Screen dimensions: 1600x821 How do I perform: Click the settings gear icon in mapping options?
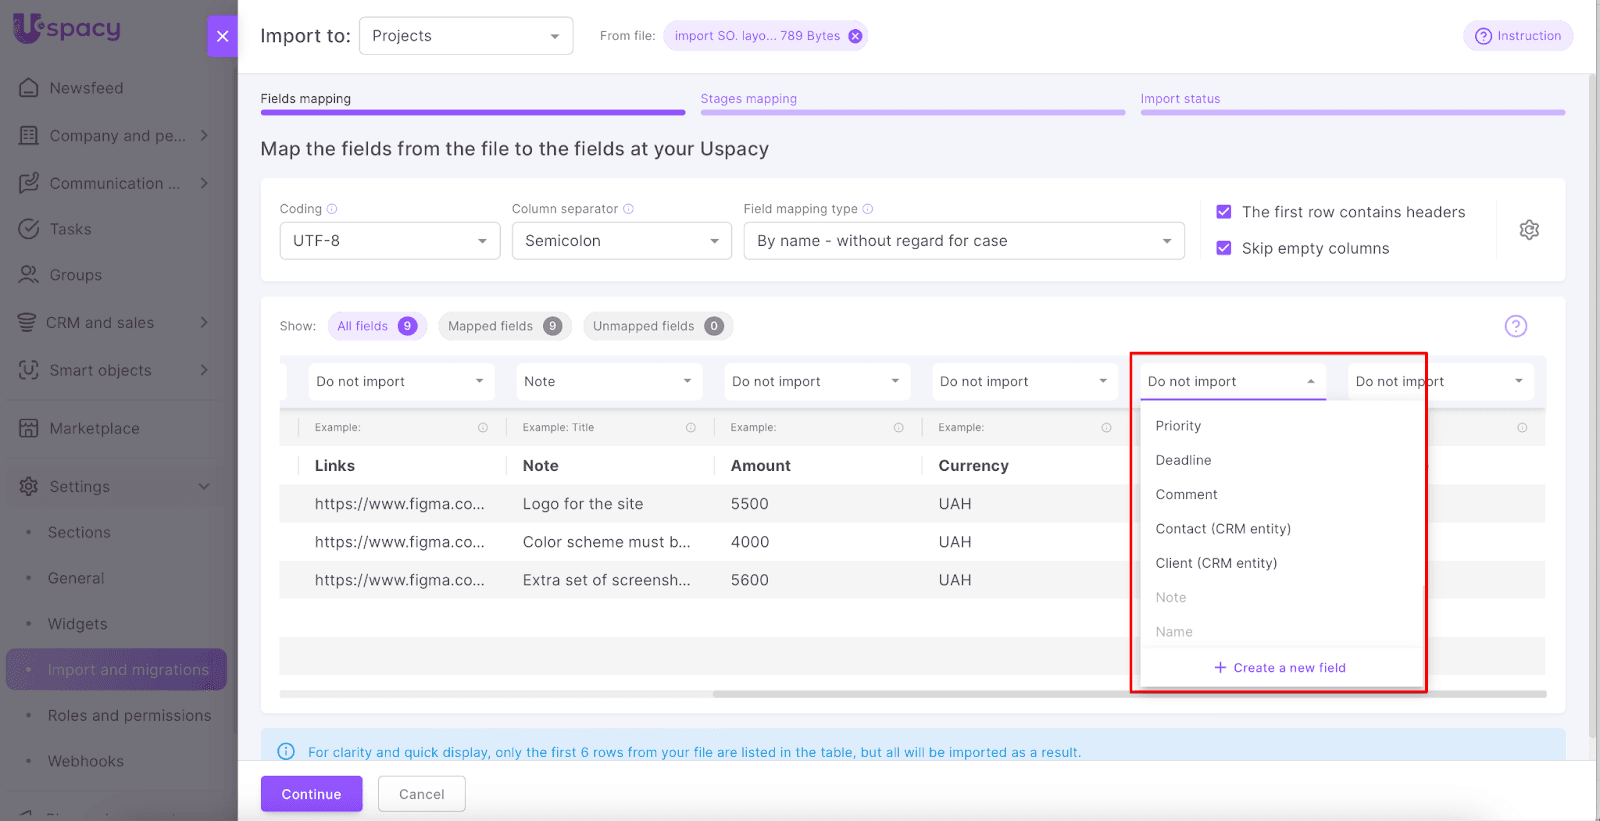[1529, 230]
